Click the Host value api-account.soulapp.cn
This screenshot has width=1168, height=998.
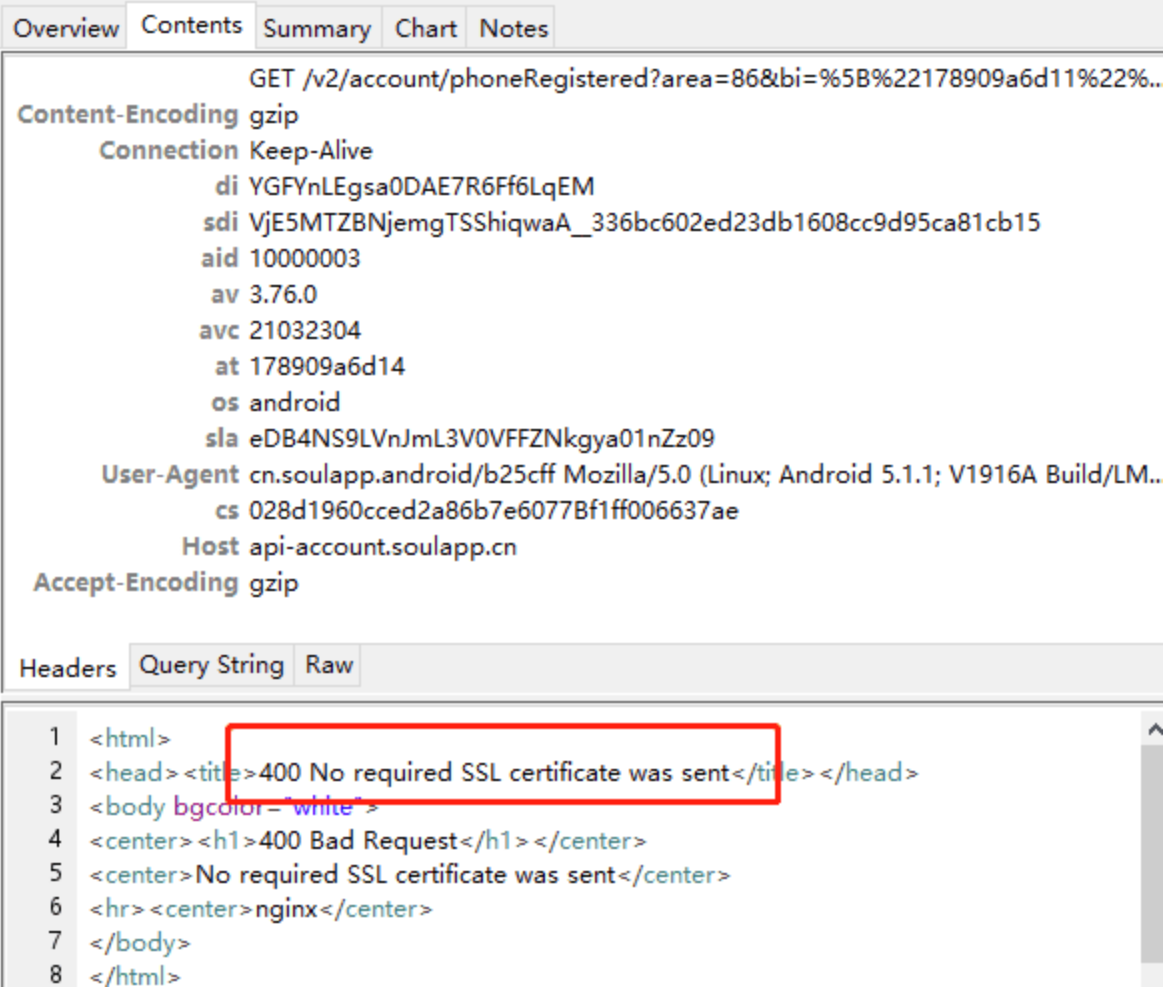[383, 547]
